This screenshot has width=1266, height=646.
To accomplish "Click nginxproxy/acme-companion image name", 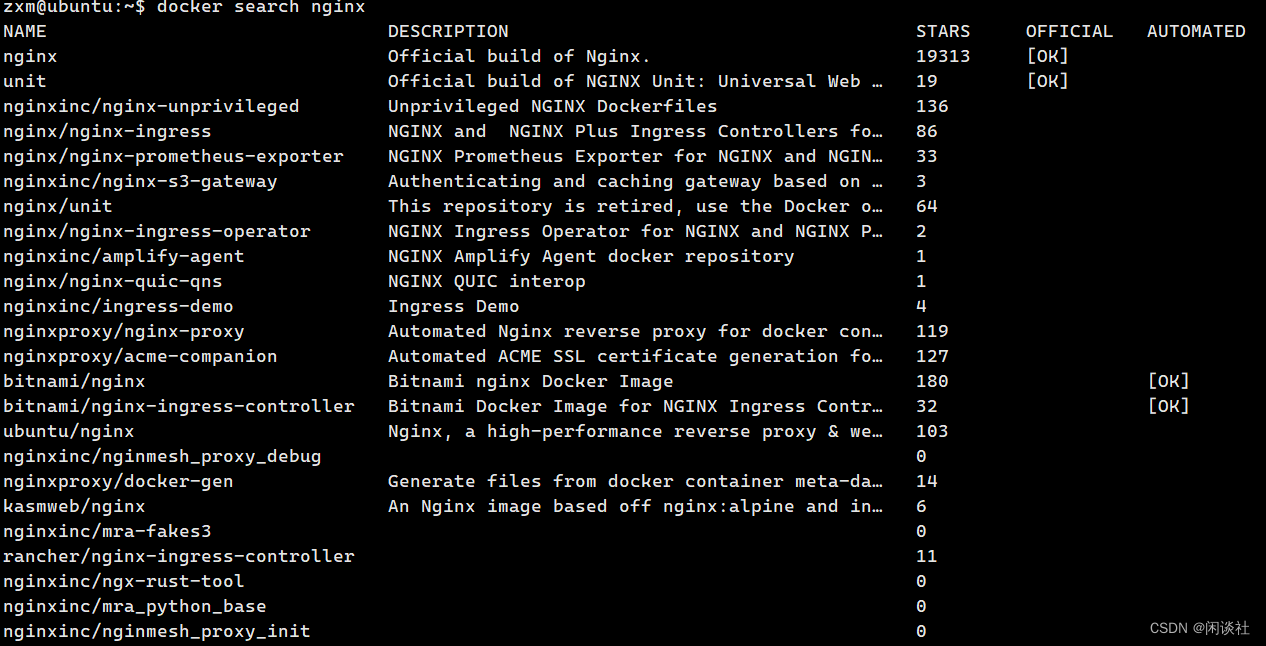I will [x=140, y=356].
